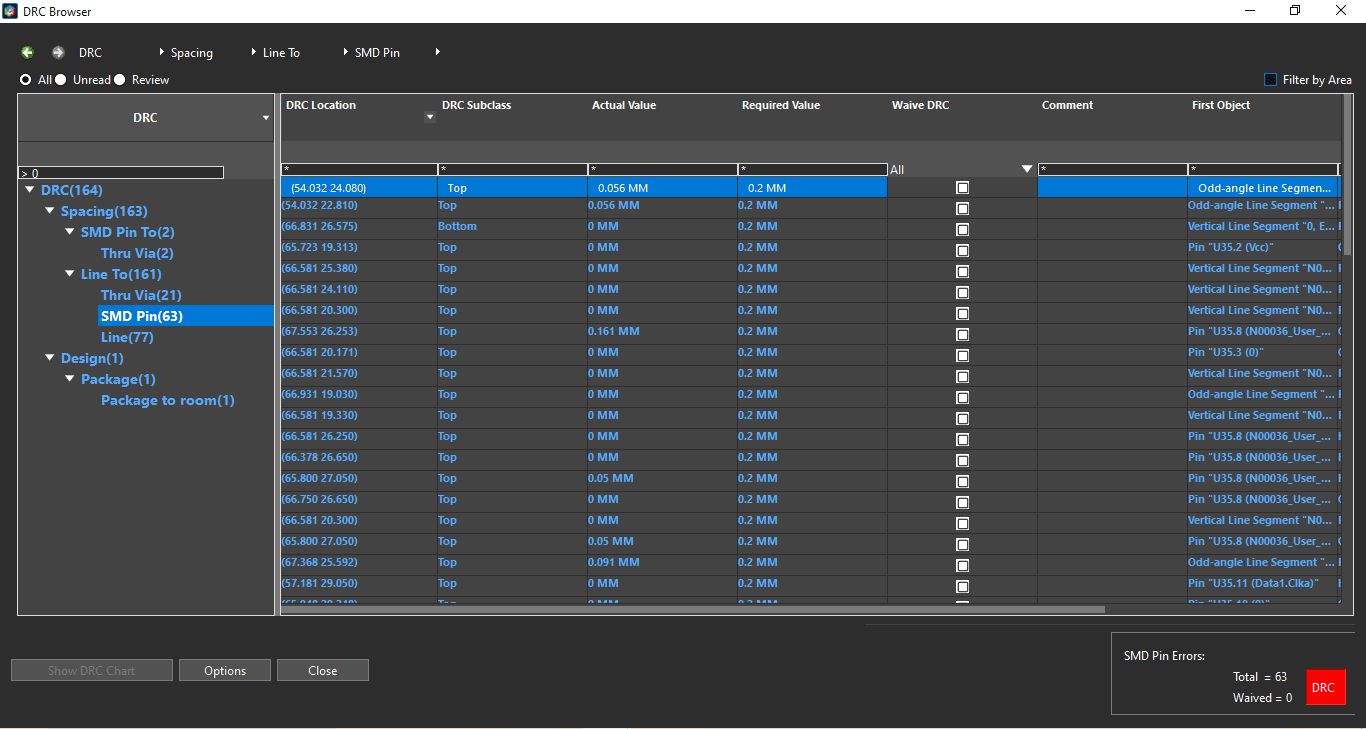Collapse the DRC(164) tree node
Screen dimensions: 1366x729
tap(30, 190)
